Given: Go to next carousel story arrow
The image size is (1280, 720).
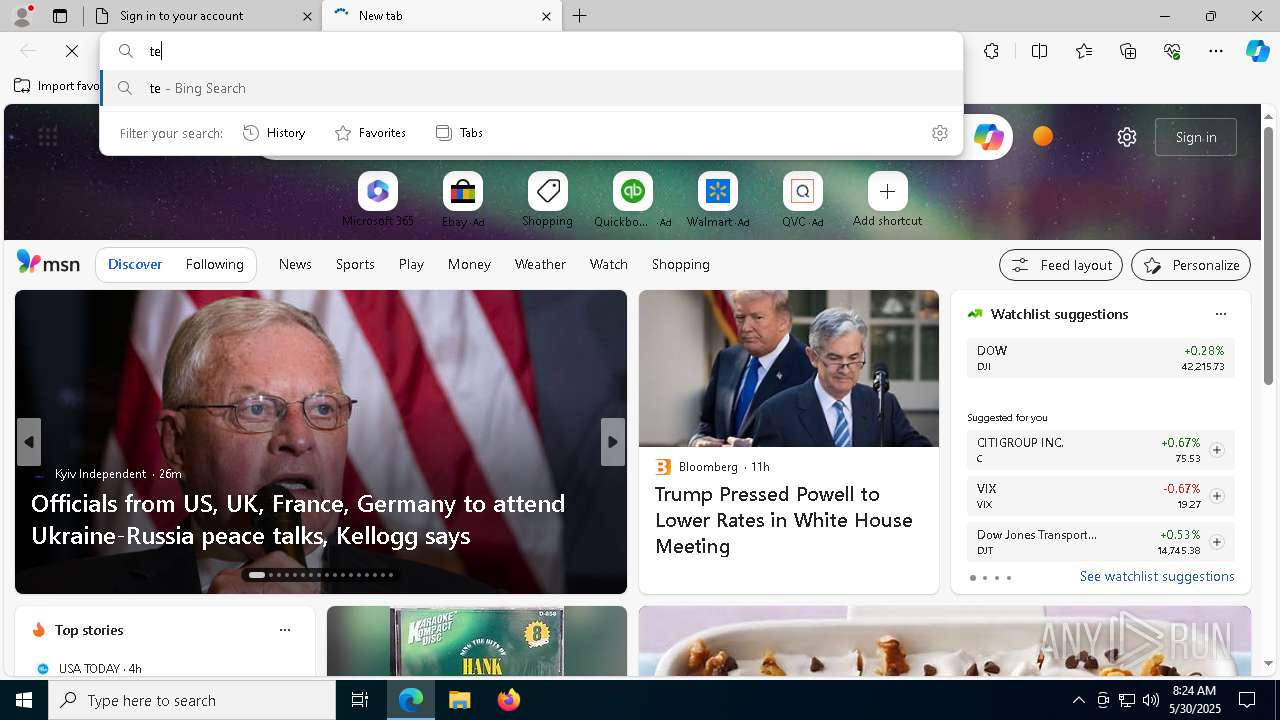Looking at the screenshot, I should pos(613,442).
